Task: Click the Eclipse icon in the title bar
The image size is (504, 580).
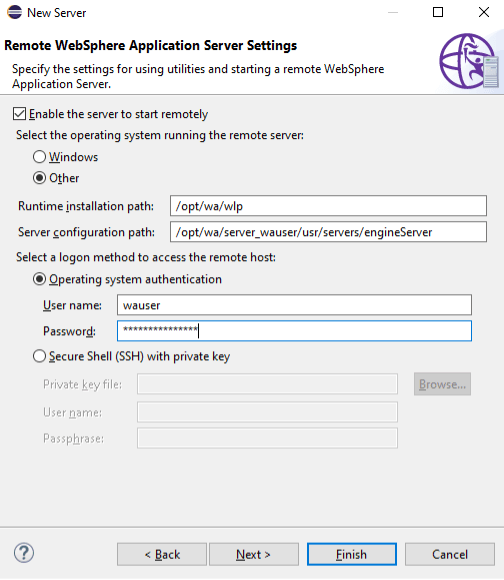Action: pyautogui.click(x=14, y=12)
